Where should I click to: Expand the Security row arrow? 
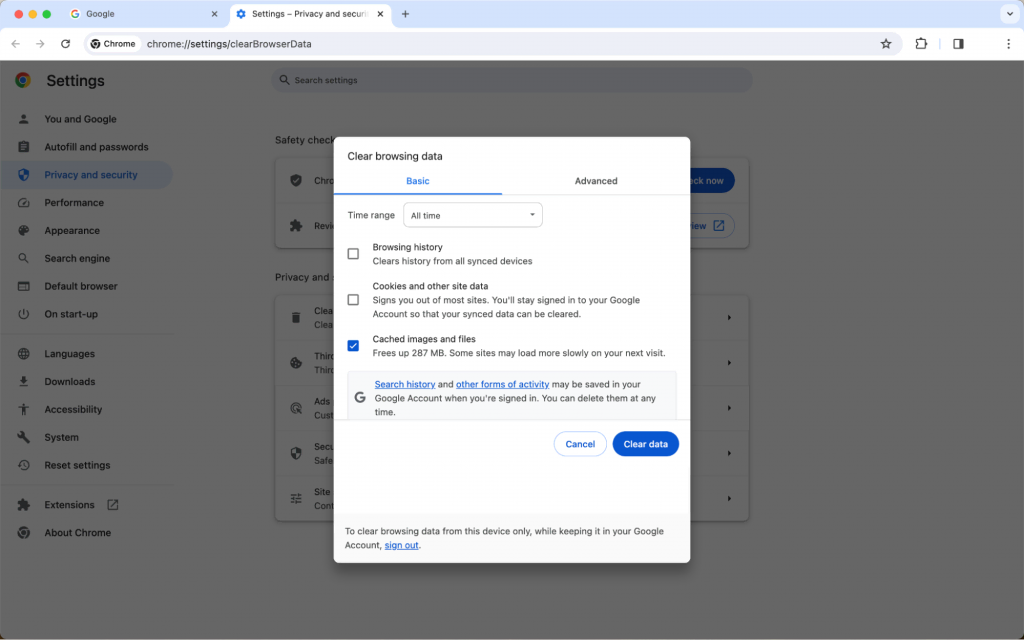[x=729, y=453]
